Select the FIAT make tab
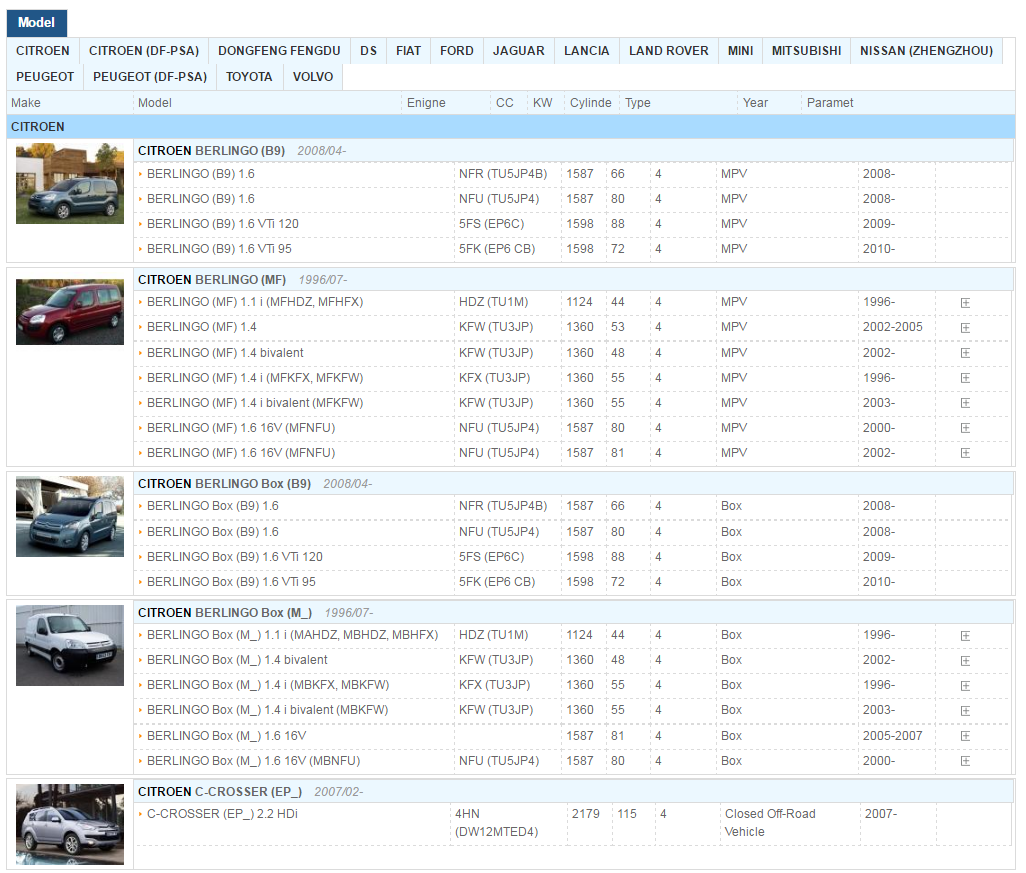This screenshot has width=1026, height=873. click(x=408, y=51)
